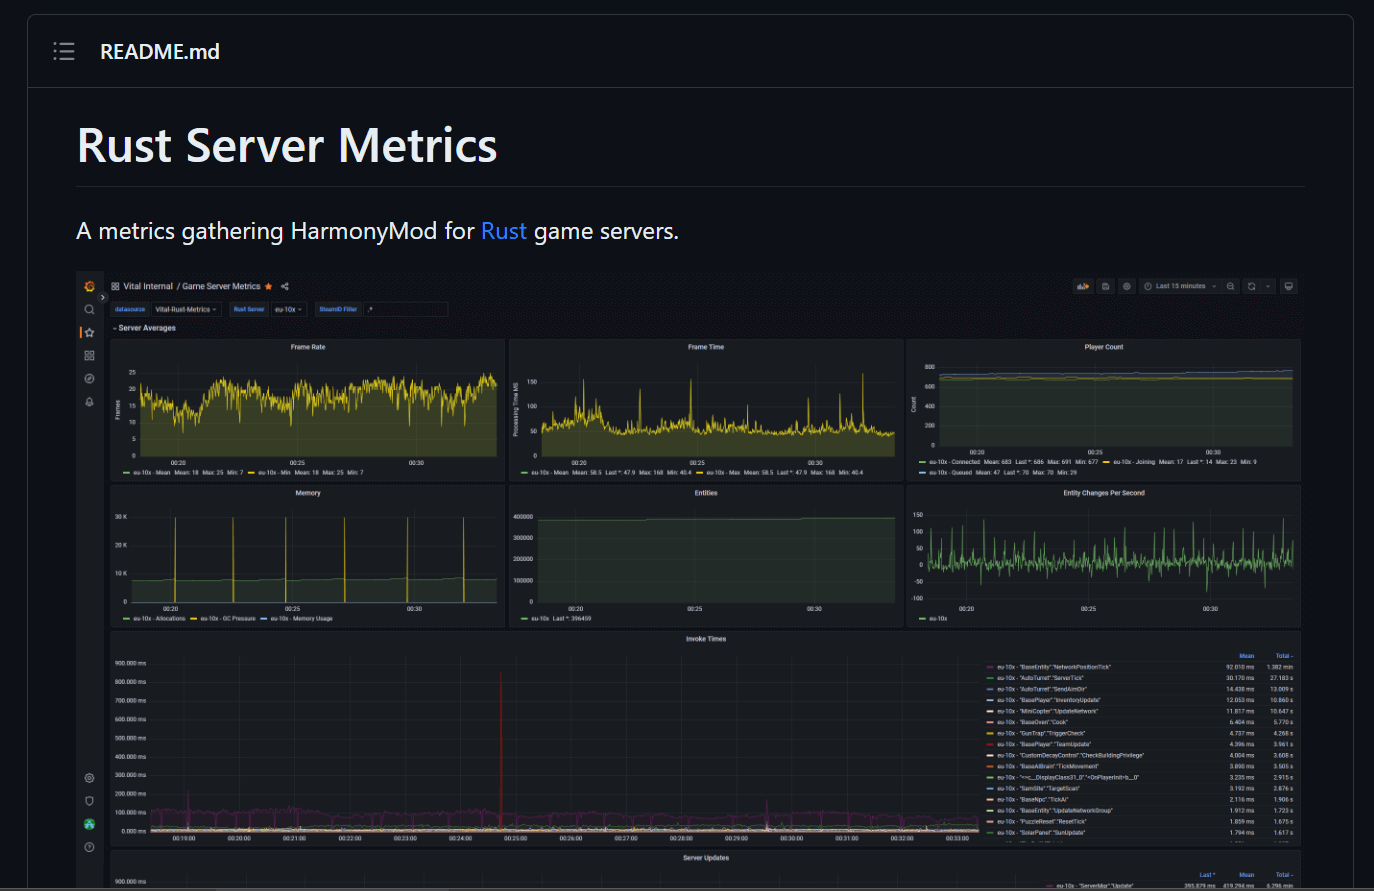Toggle Connected series in Player Count legend
This screenshot has height=891, width=1374.
pos(953,462)
